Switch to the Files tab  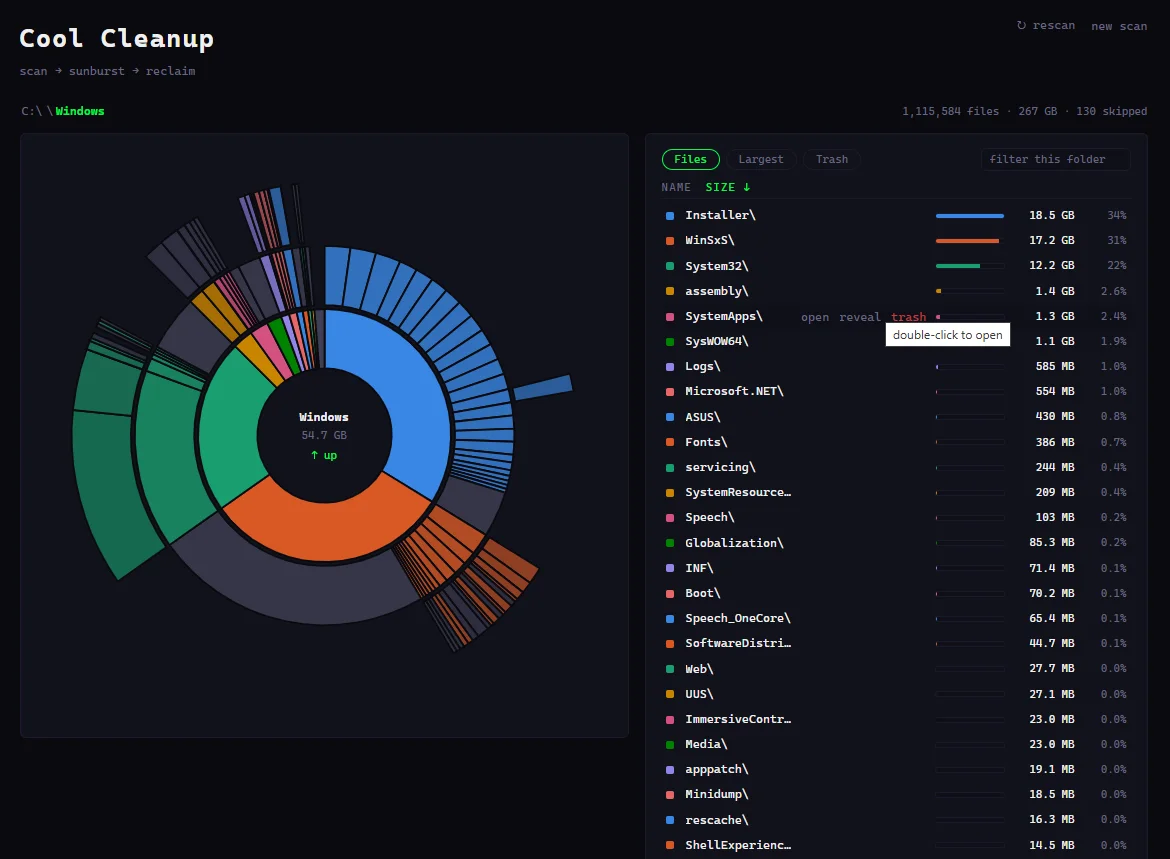[x=690, y=159]
